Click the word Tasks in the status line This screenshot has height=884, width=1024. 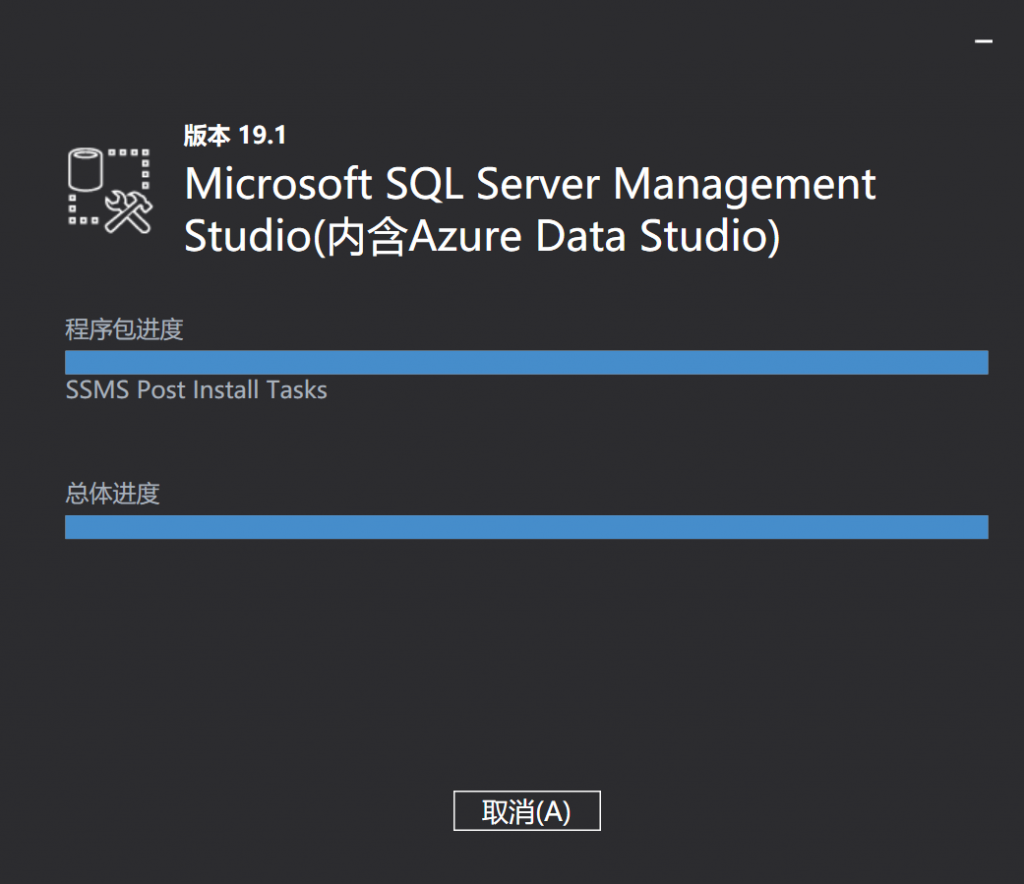coord(297,390)
